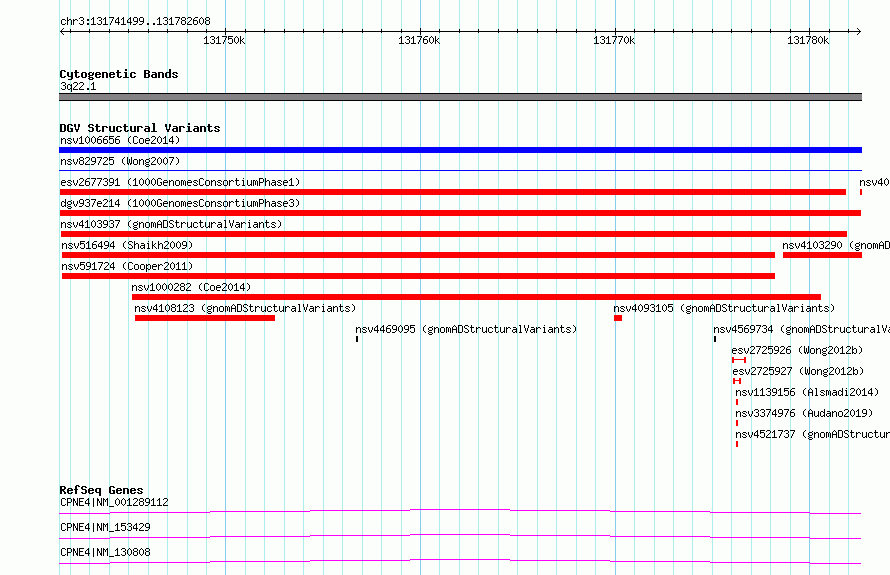Select the red esv2677391 variant bar
Viewport: 890px width, 575px height.
(x=453, y=192)
